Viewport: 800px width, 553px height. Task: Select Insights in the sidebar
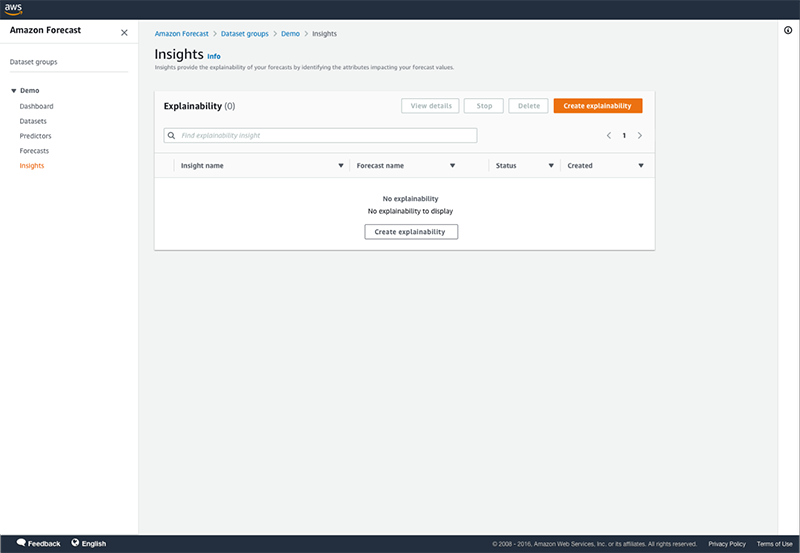pyautogui.click(x=32, y=166)
